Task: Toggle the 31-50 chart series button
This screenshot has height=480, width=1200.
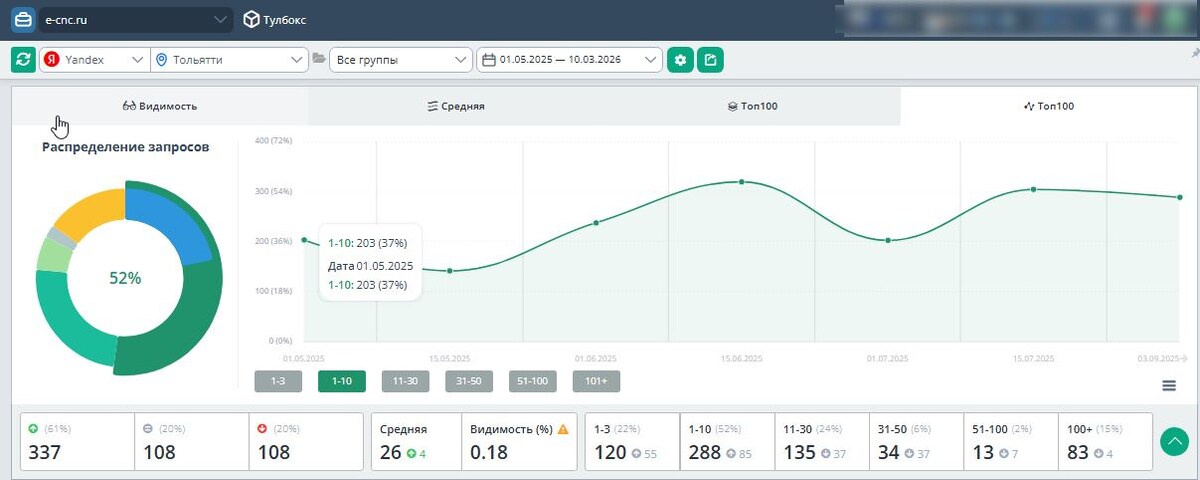Action: pyautogui.click(x=469, y=381)
